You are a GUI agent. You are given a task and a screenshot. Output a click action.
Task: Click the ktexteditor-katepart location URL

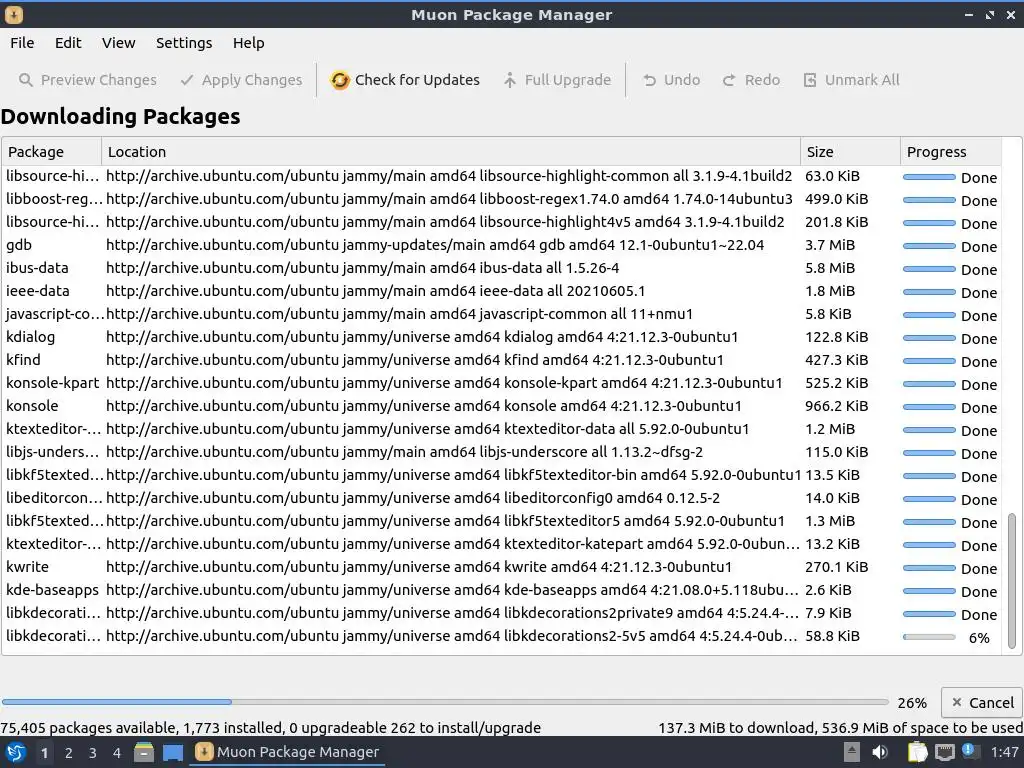tap(453, 544)
